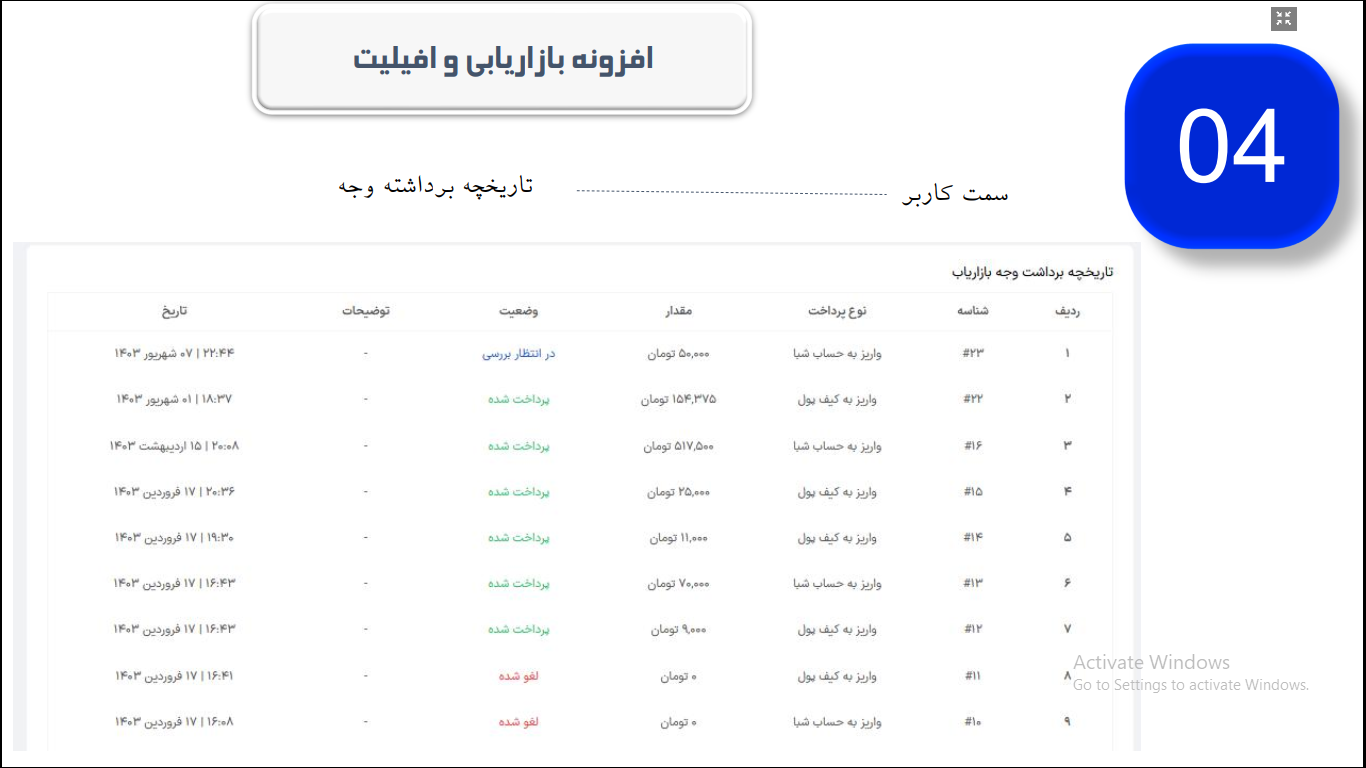Open withdrawal record with ID #23
Image resolution: width=1366 pixels, height=768 pixels.
[973, 354]
